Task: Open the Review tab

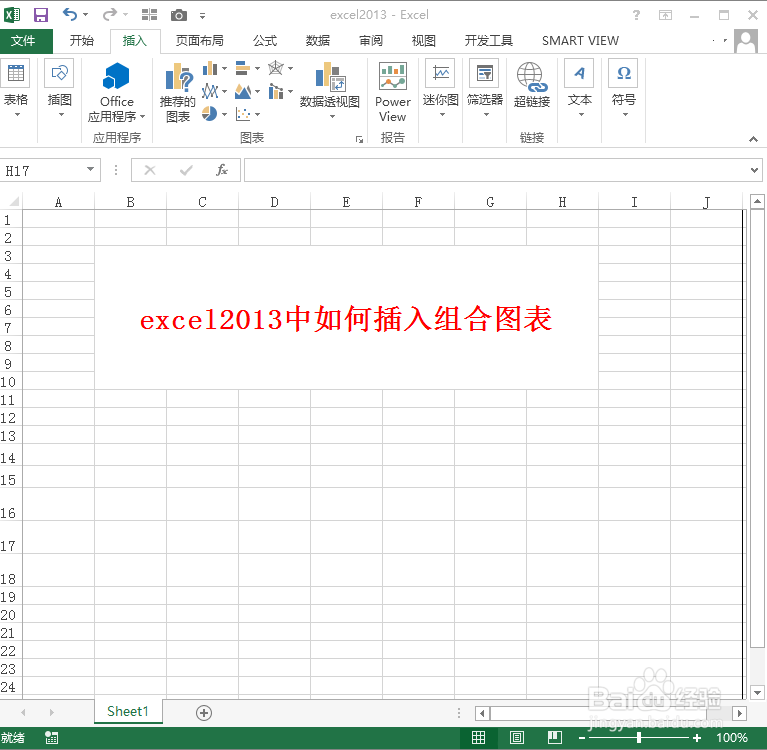Action: coord(371,41)
